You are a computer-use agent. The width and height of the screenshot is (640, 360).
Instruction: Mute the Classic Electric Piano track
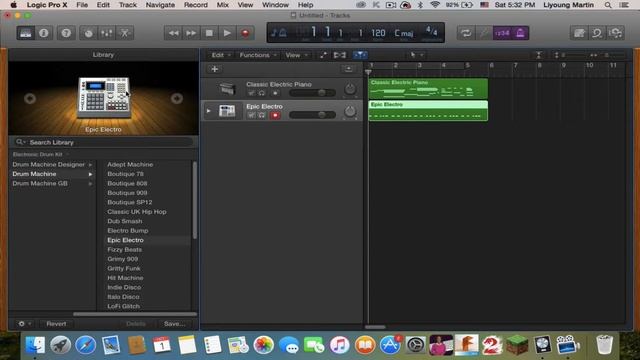click(x=251, y=93)
